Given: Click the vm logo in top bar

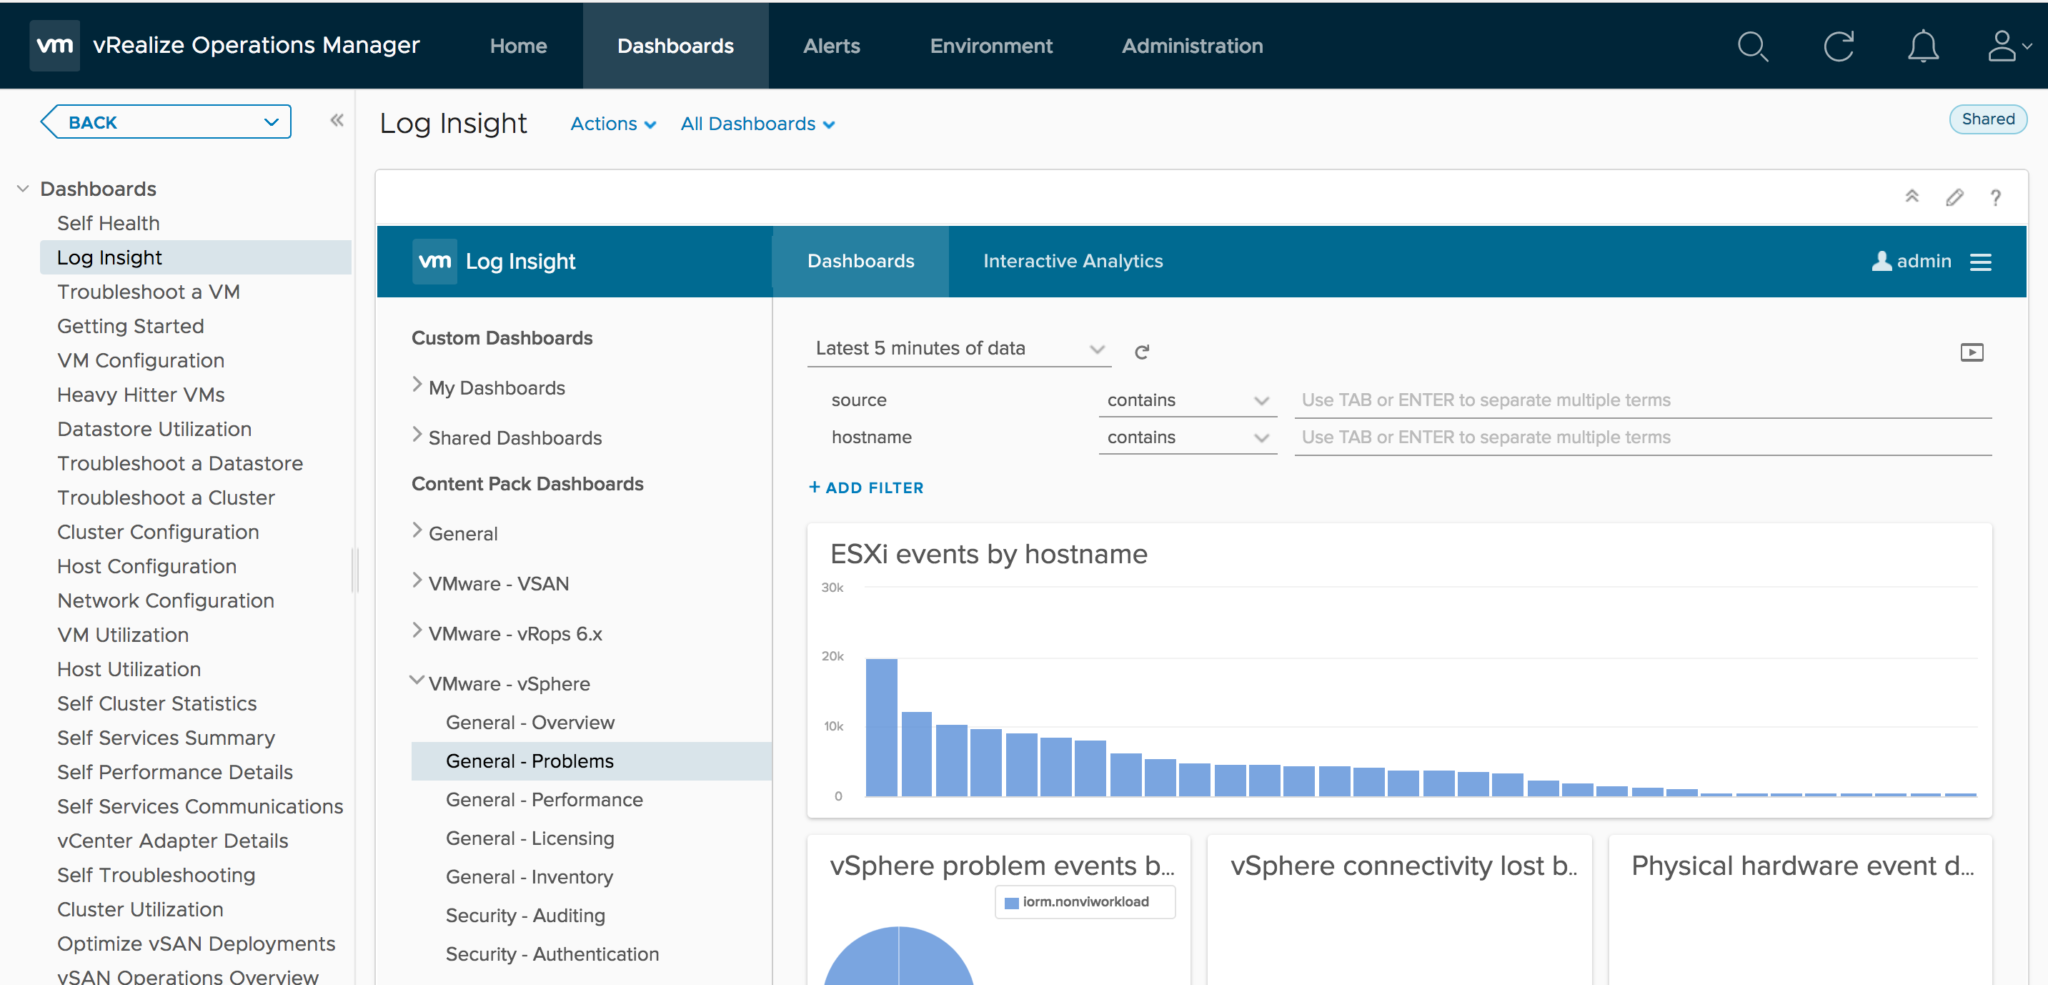Looking at the screenshot, I should 54,45.
